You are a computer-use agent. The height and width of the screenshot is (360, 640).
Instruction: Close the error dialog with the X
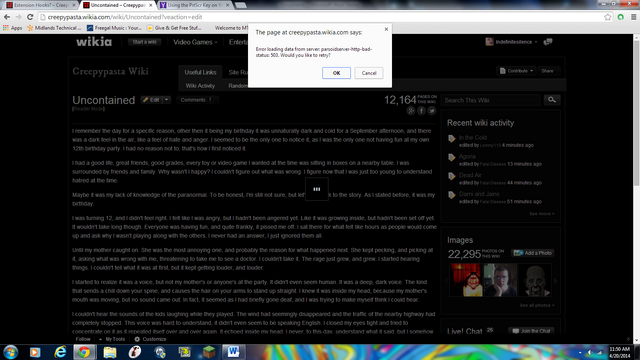click(386, 29)
